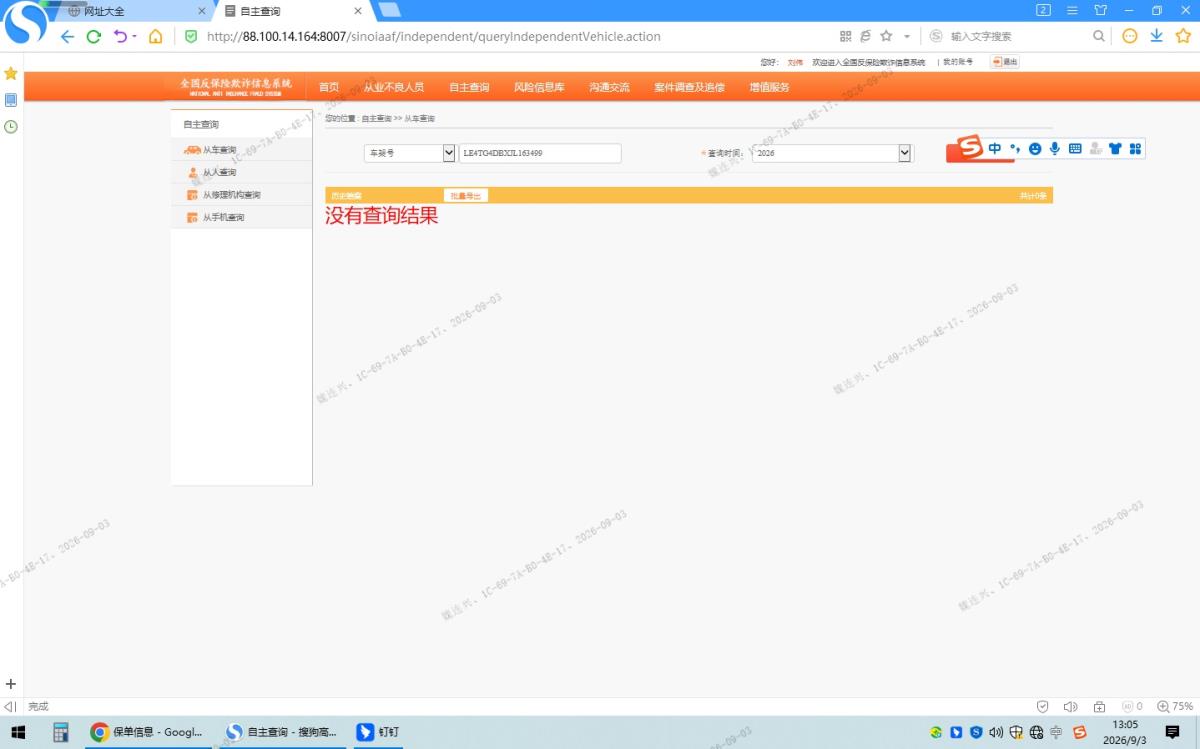
Task: Click the 75% zoom control
Action: point(1175,706)
